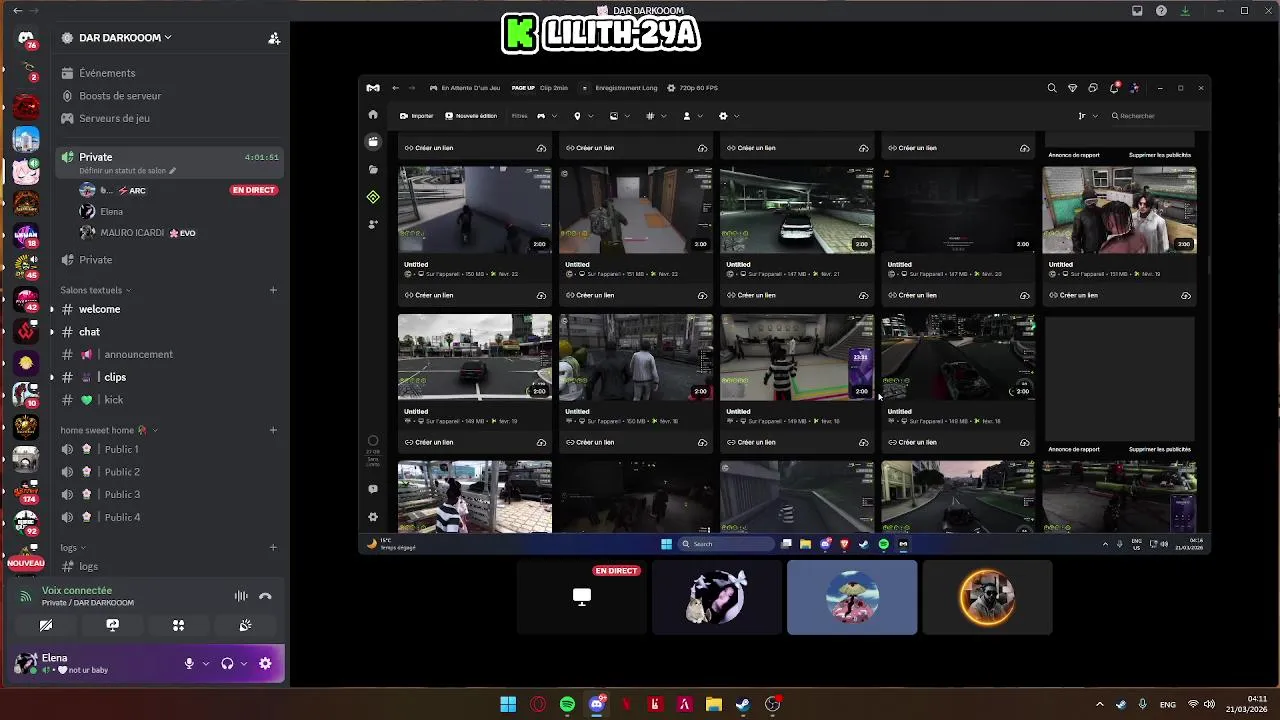Image resolution: width=1280 pixels, height=720 pixels.
Task: Join the Public 2 voice channel
Action: 170,472
